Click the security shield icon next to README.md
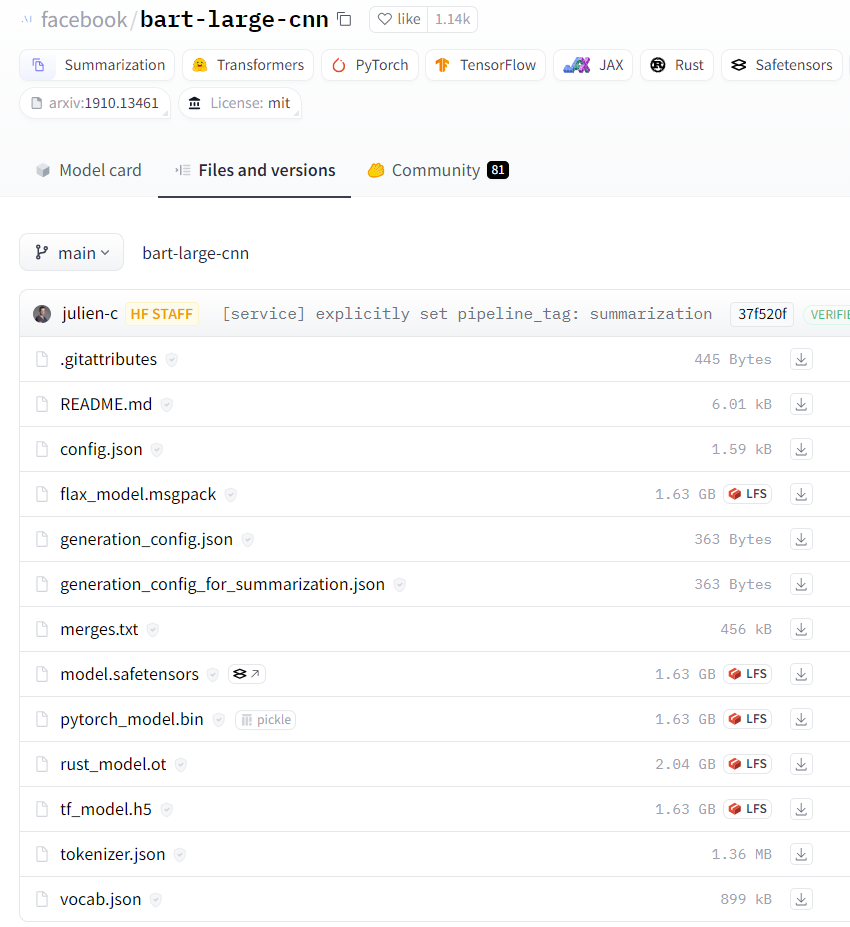The height and width of the screenshot is (927, 850). click(x=167, y=404)
